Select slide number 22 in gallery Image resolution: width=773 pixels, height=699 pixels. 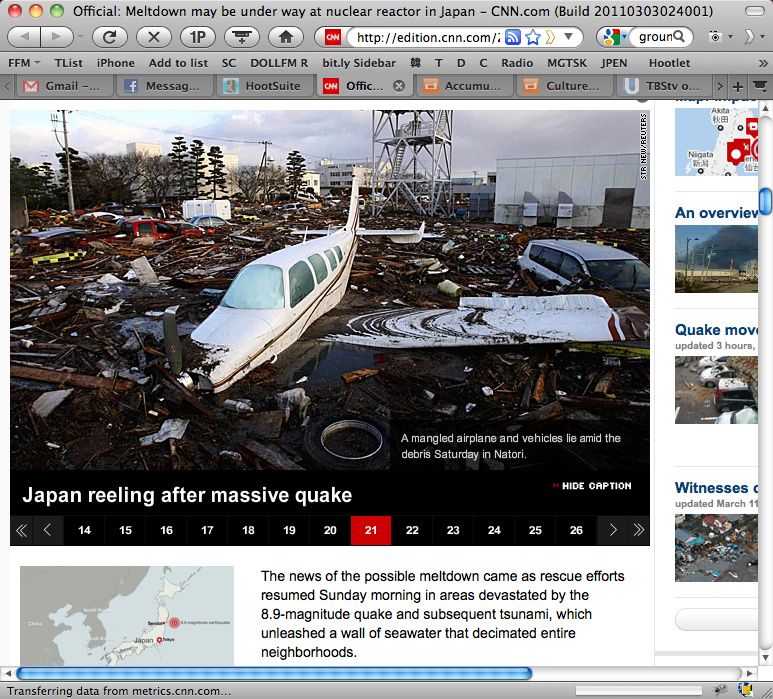click(412, 531)
